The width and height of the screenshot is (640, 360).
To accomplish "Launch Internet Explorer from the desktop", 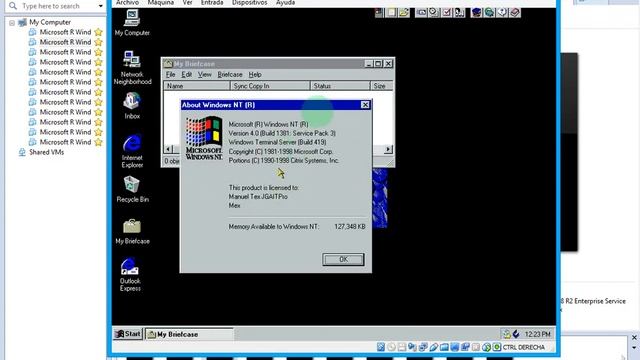I will [x=132, y=151].
